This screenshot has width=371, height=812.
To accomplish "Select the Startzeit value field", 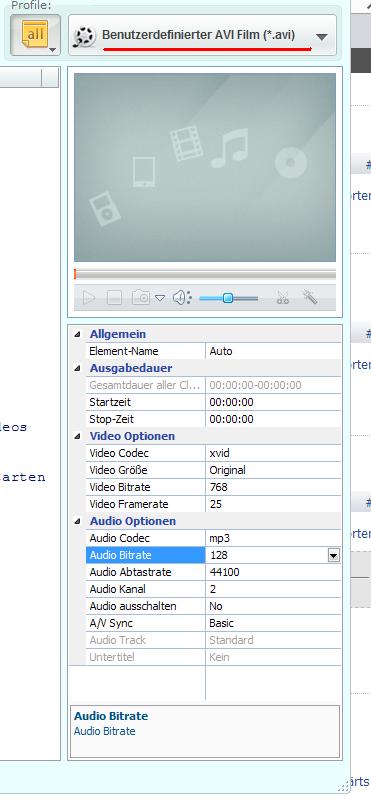I will coord(273,402).
